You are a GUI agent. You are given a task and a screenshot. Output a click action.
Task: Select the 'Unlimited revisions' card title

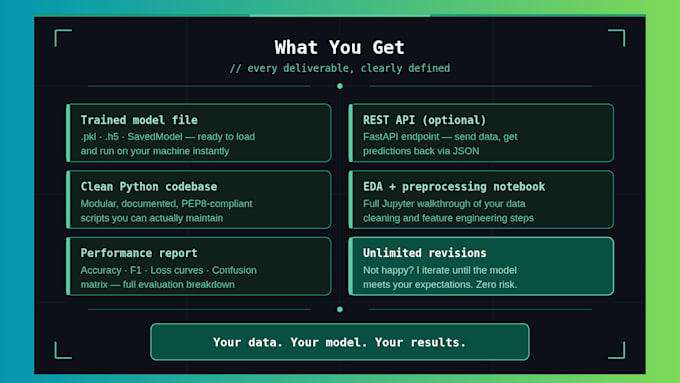(x=425, y=253)
